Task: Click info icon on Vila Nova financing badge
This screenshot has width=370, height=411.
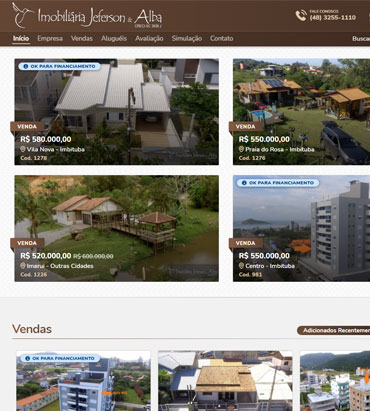Action: pos(26,66)
